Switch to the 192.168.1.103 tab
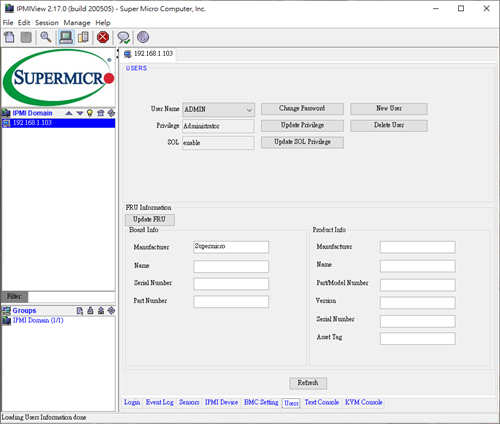Screen dimensions: 500x424 149,54
